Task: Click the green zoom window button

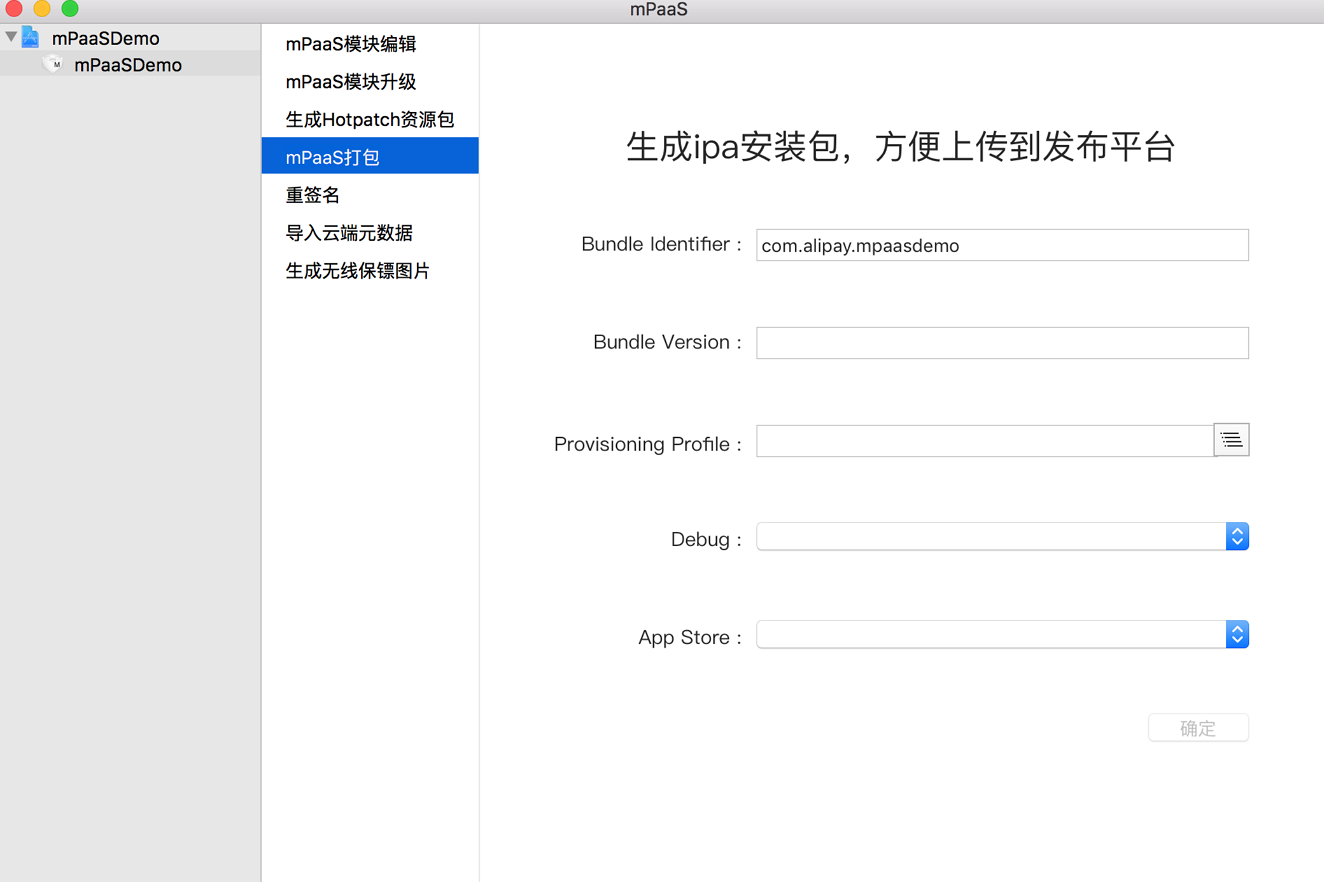Action: (x=70, y=9)
